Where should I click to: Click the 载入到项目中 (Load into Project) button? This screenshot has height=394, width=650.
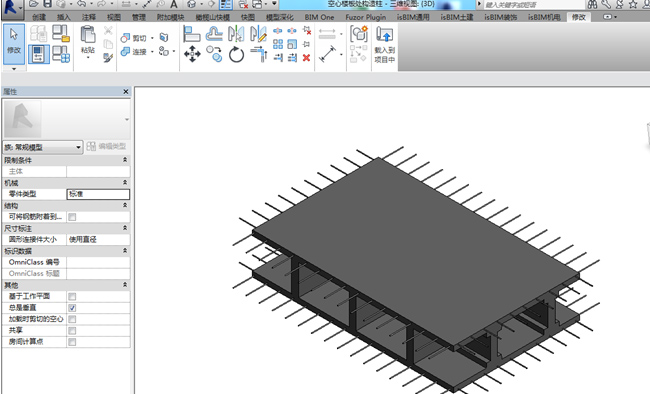click(x=385, y=45)
